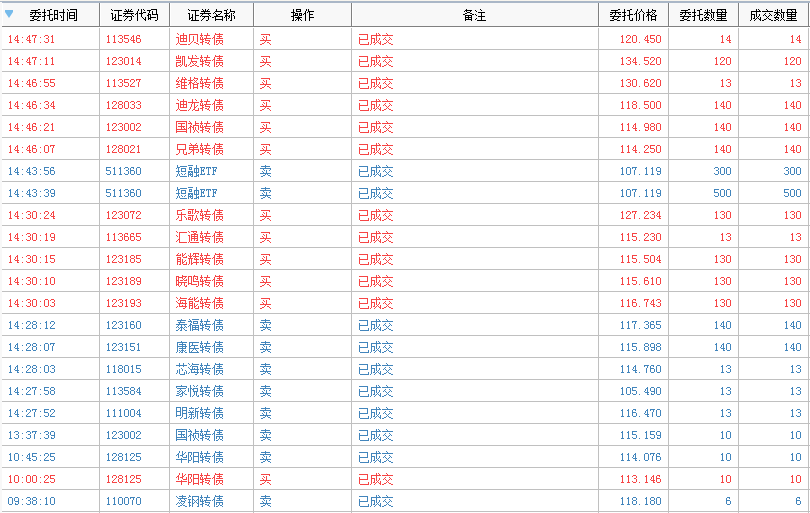
Task: Click security code 113527
Action: click(123, 83)
